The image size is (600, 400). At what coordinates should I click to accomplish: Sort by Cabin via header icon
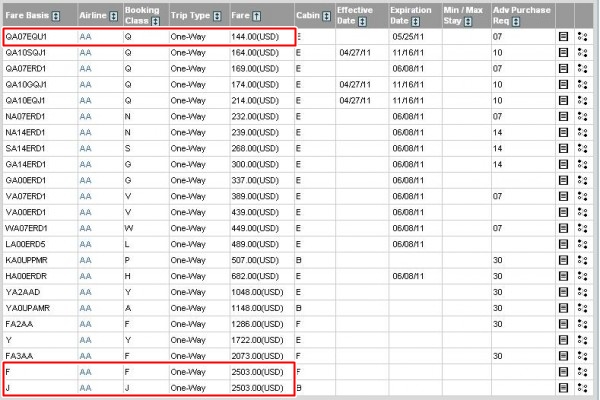coord(326,16)
